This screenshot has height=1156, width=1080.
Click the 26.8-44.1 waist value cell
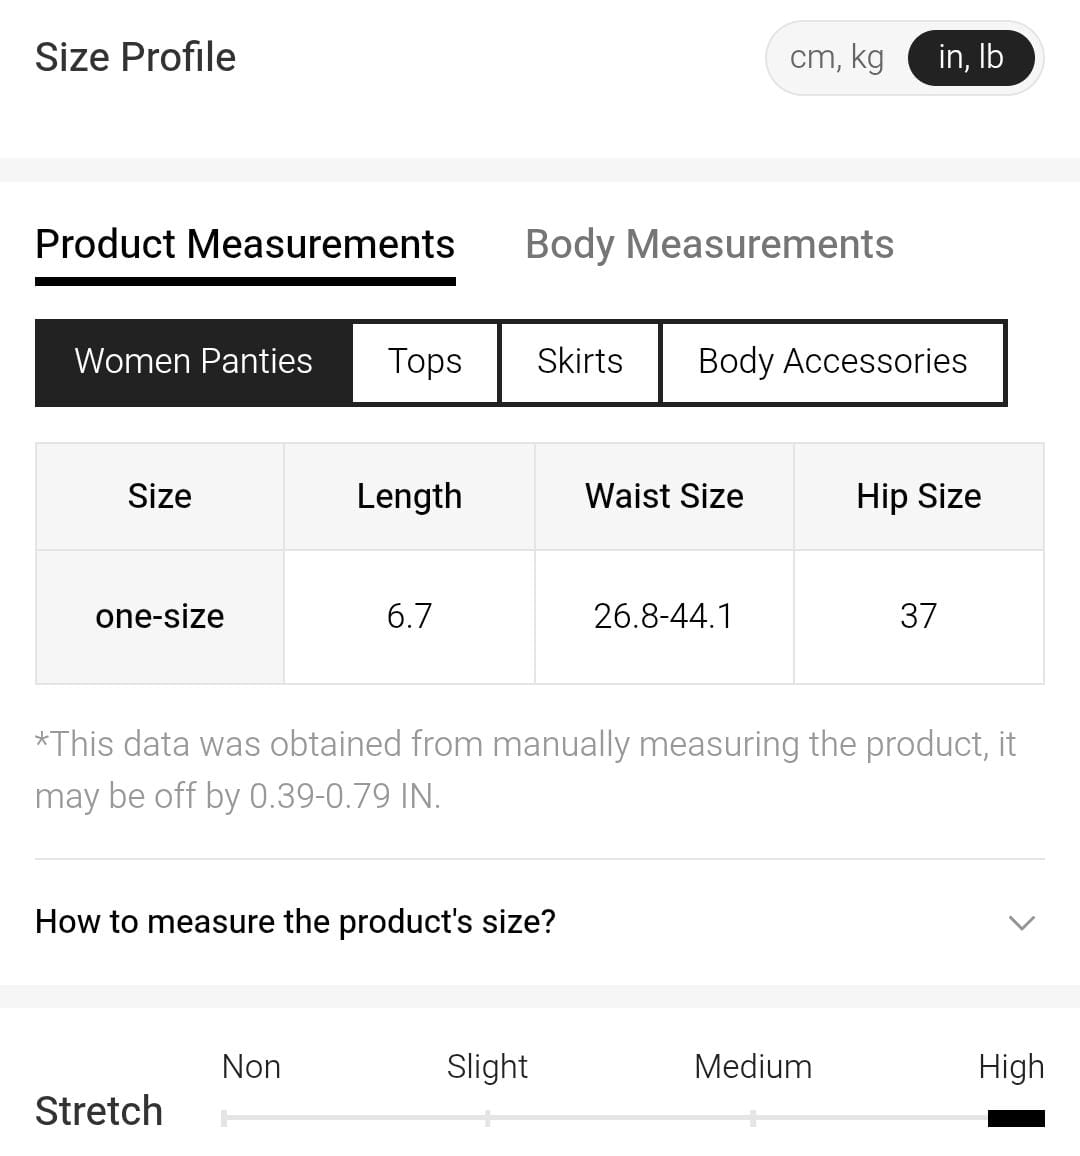click(664, 617)
